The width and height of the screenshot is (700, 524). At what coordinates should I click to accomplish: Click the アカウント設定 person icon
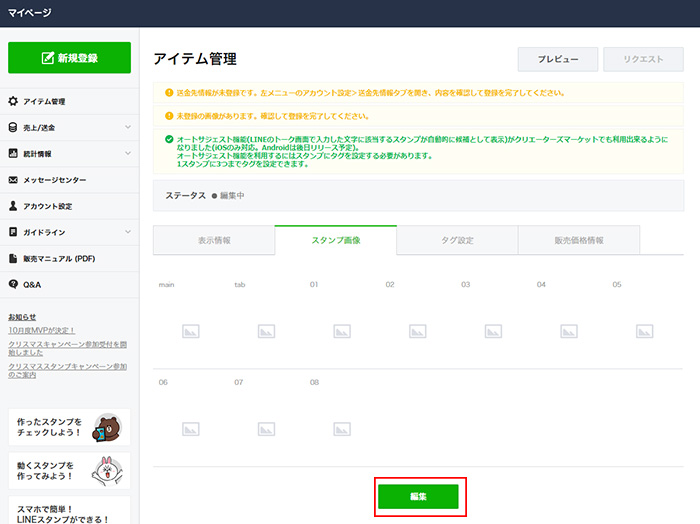(13, 206)
